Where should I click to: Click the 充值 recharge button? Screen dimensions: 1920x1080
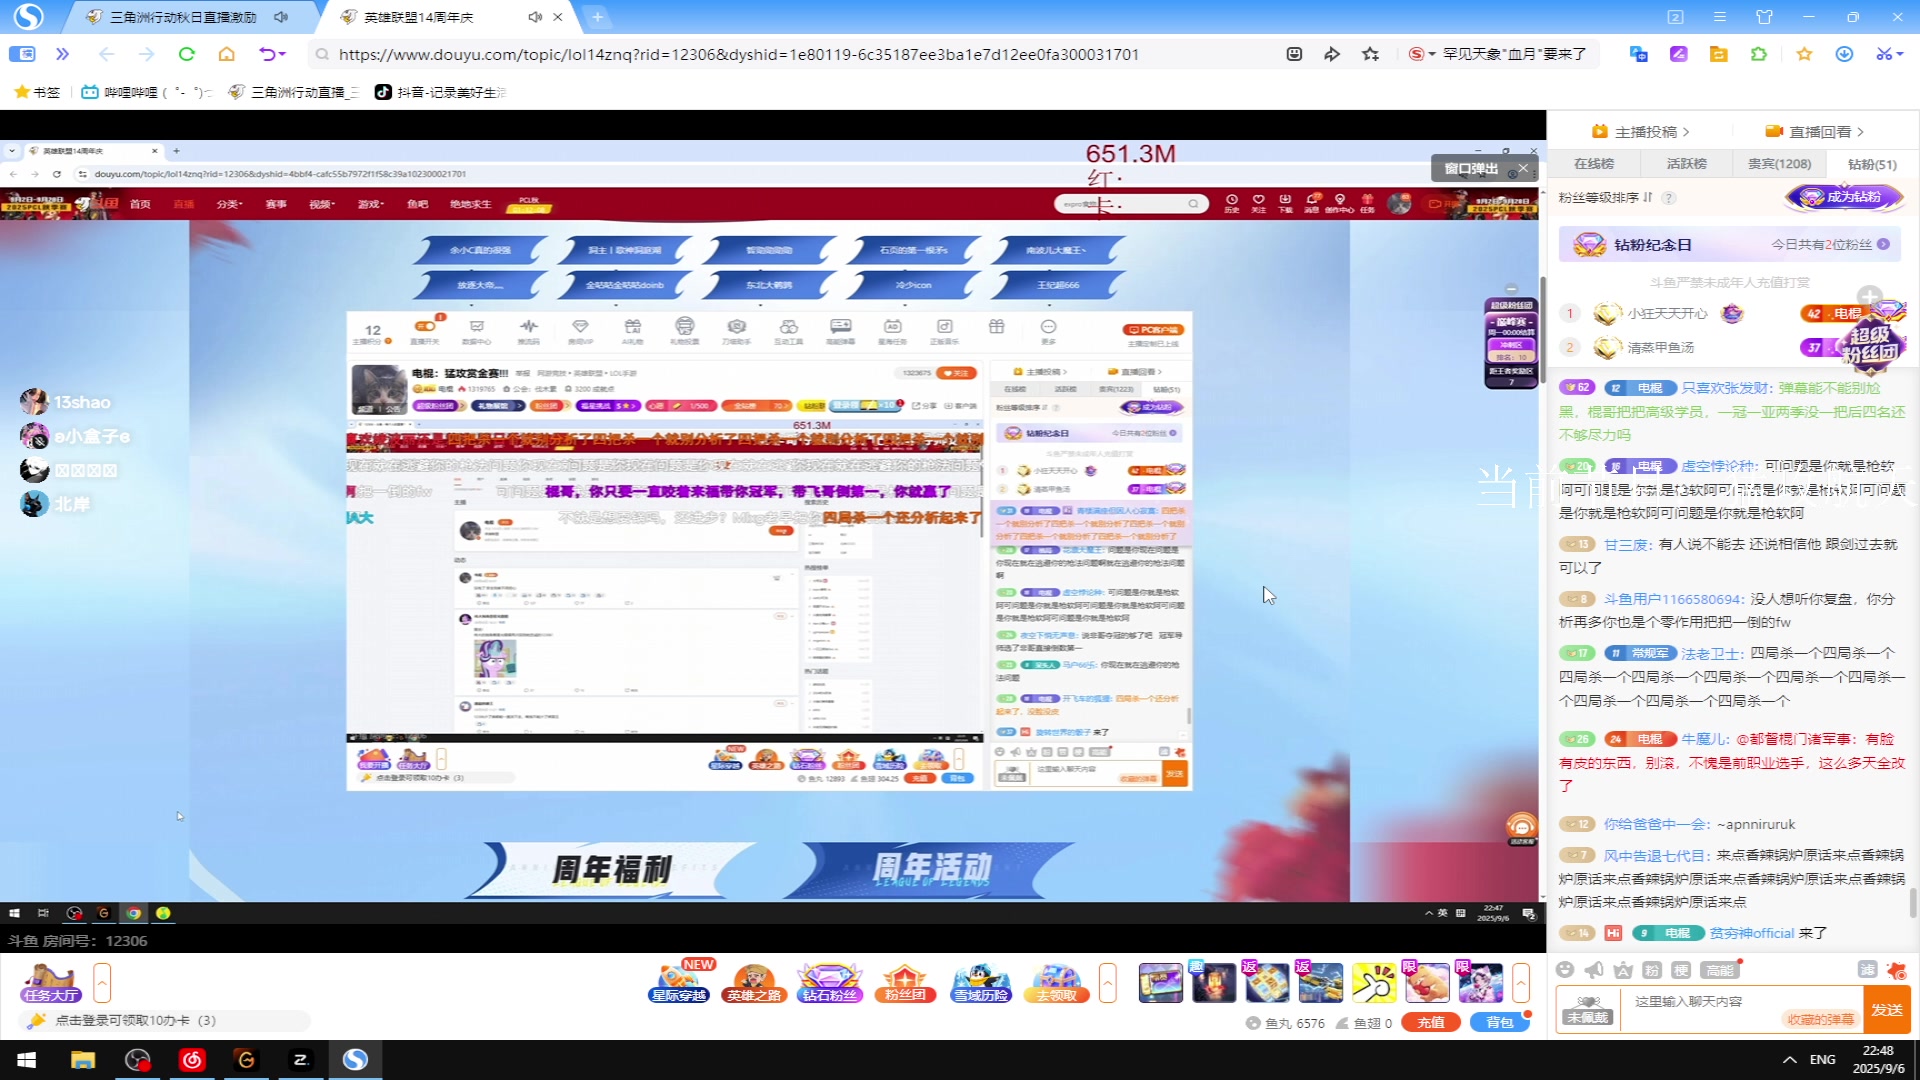pyautogui.click(x=1431, y=1023)
